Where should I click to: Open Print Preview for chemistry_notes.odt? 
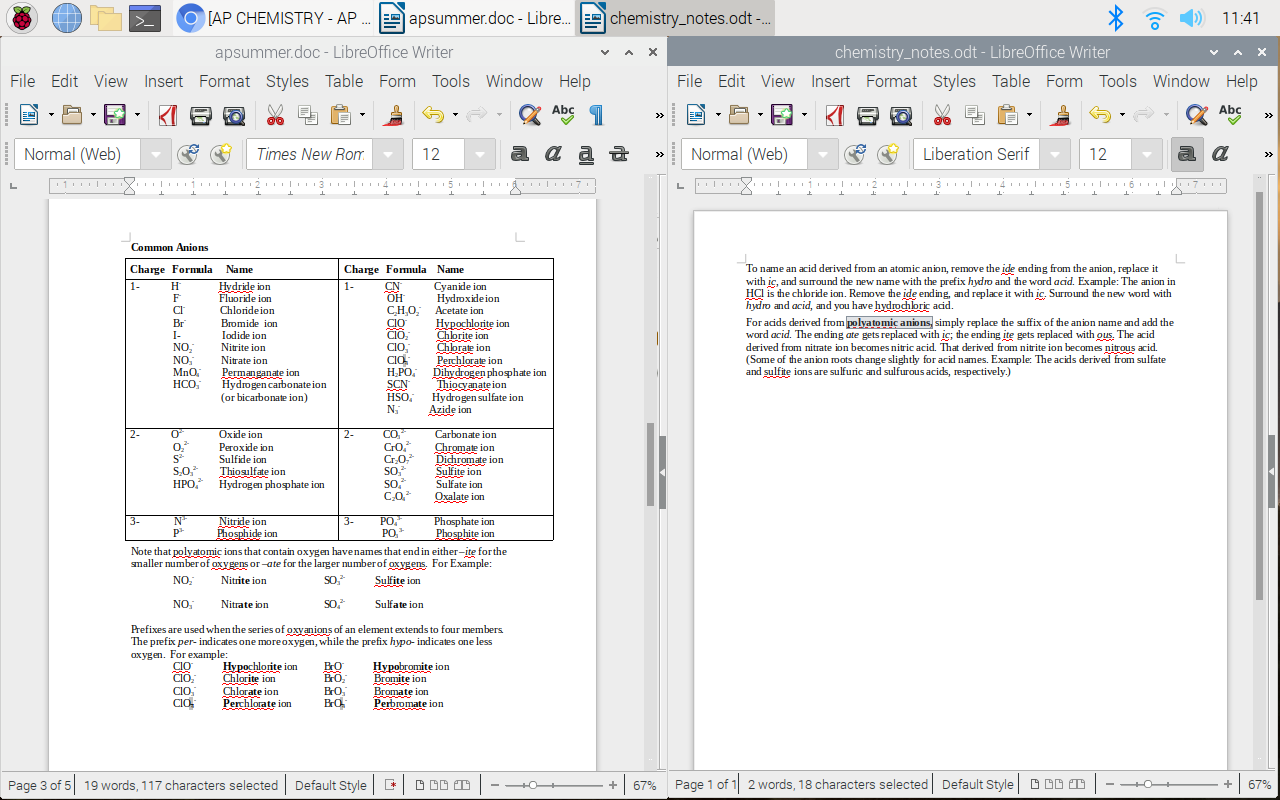[x=902, y=115]
